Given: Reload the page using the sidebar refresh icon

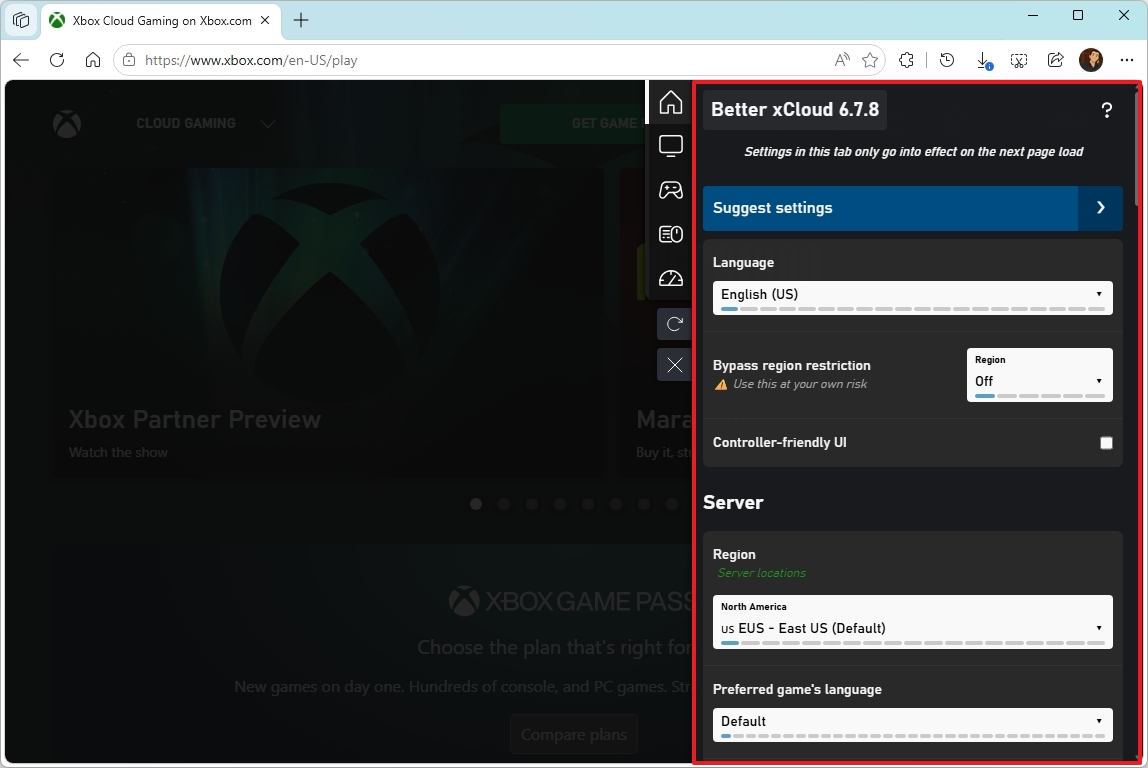Looking at the screenshot, I should (675, 323).
